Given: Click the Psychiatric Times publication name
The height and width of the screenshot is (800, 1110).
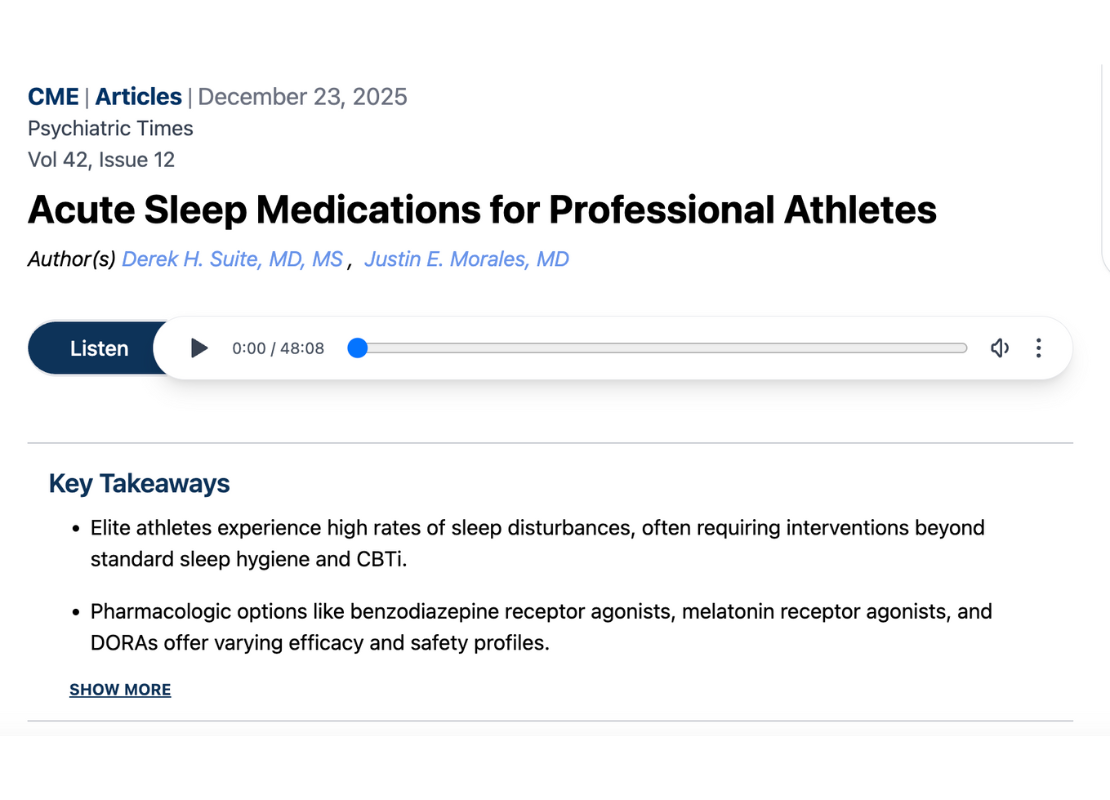Looking at the screenshot, I should pyautogui.click(x=110, y=129).
